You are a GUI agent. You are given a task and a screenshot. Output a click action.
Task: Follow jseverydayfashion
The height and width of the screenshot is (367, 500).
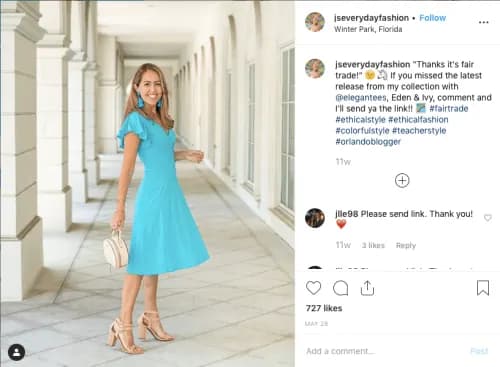(432, 18)
